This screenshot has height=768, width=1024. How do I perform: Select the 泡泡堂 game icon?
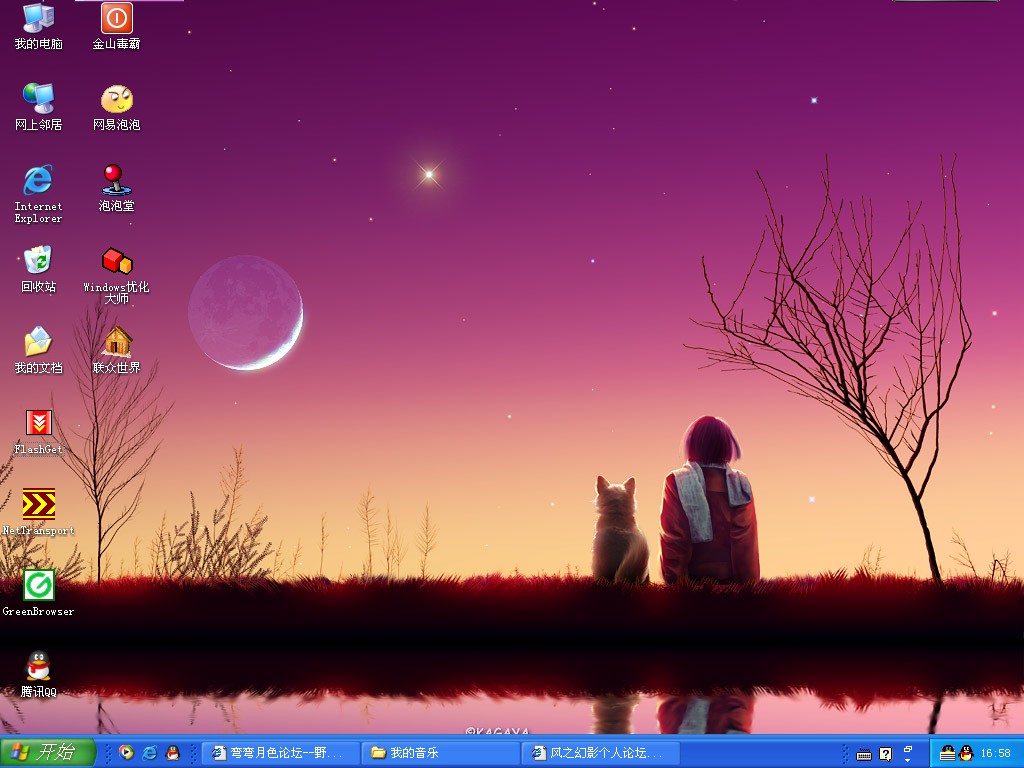(x=117, y=180)
